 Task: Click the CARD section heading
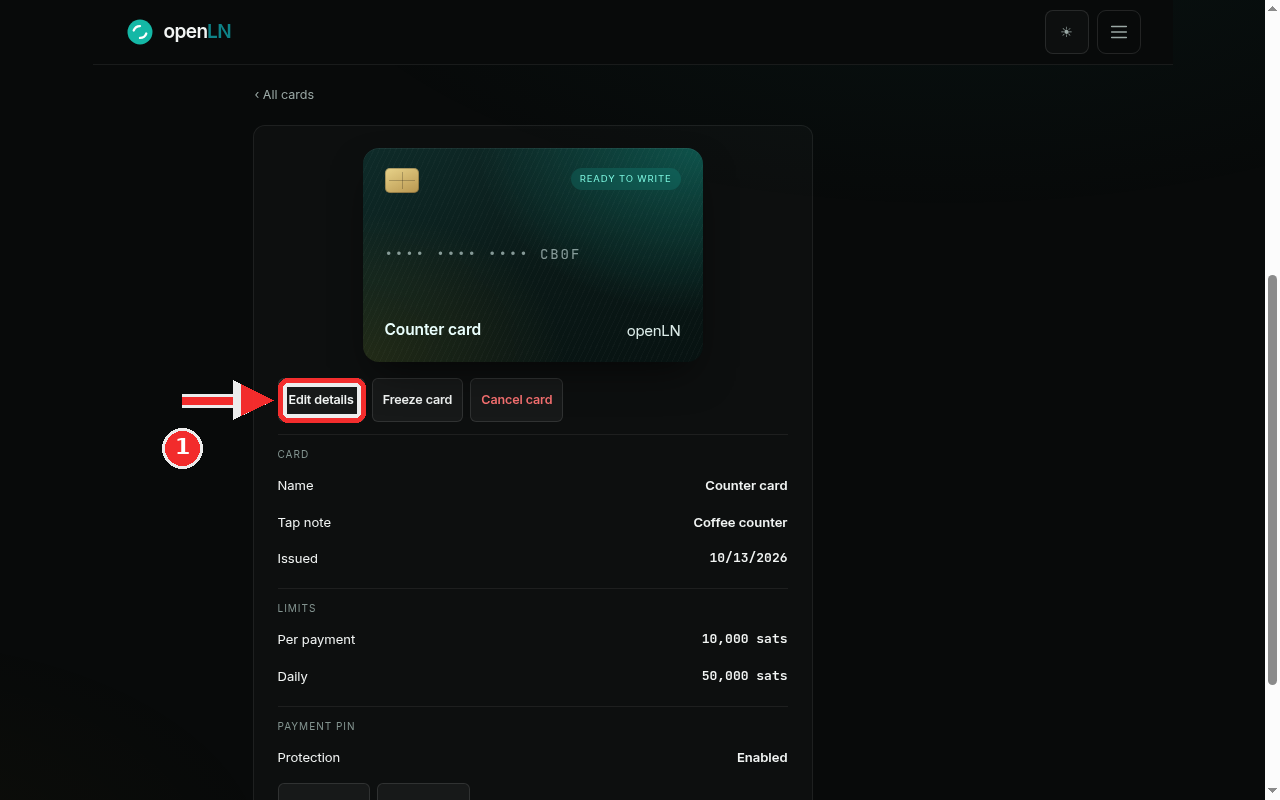pos(293,454)
